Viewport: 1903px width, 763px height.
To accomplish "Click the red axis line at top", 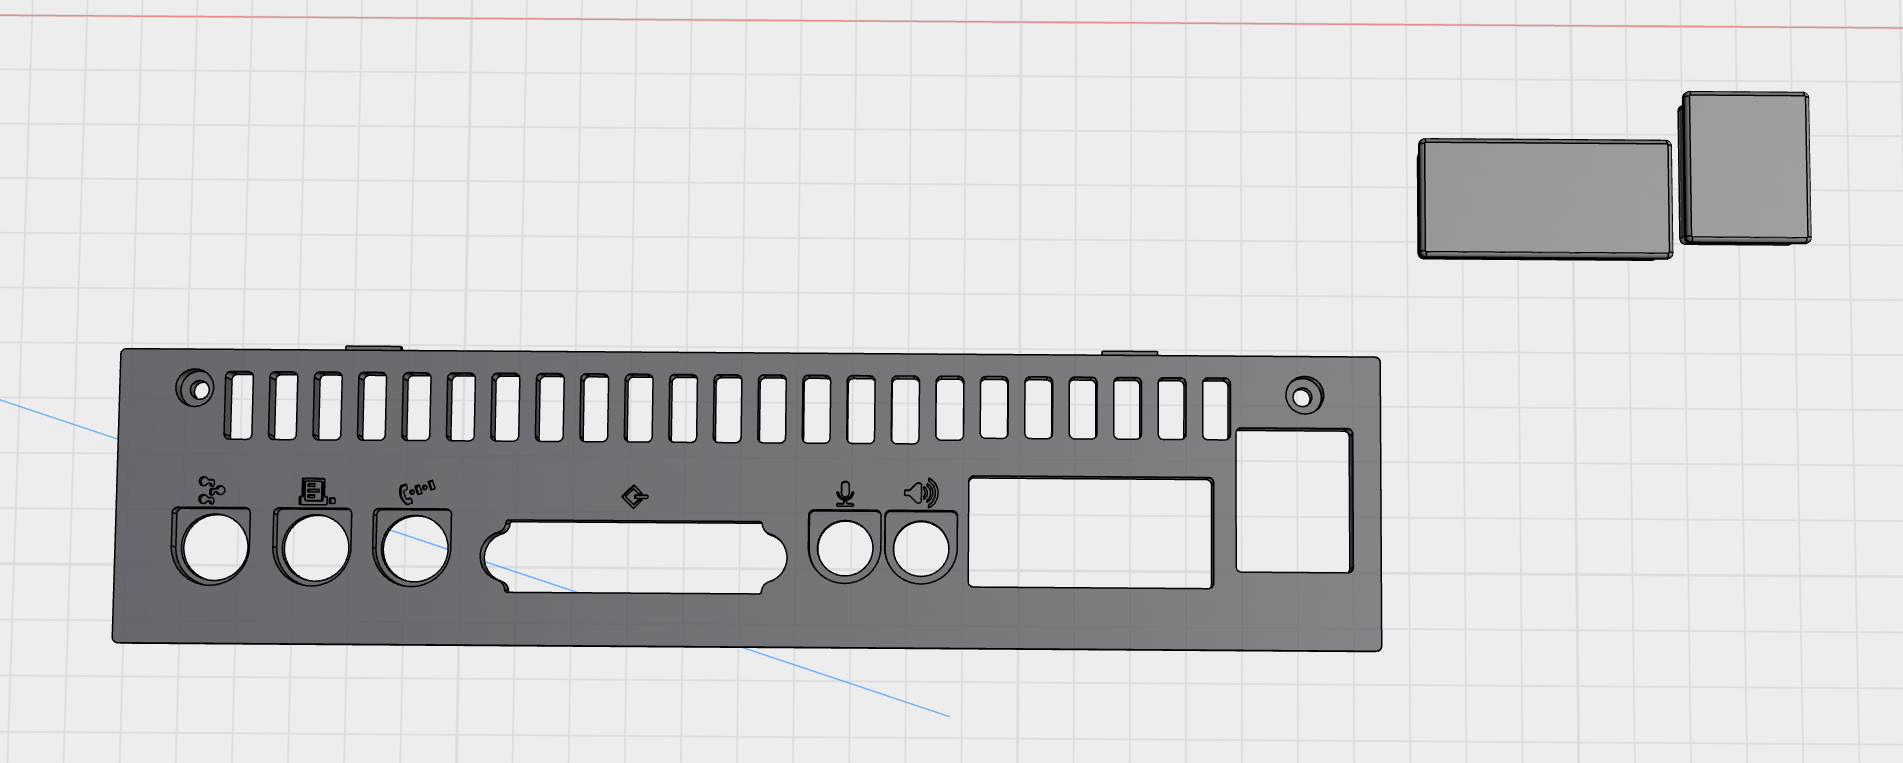I will (x=951, y=22).
